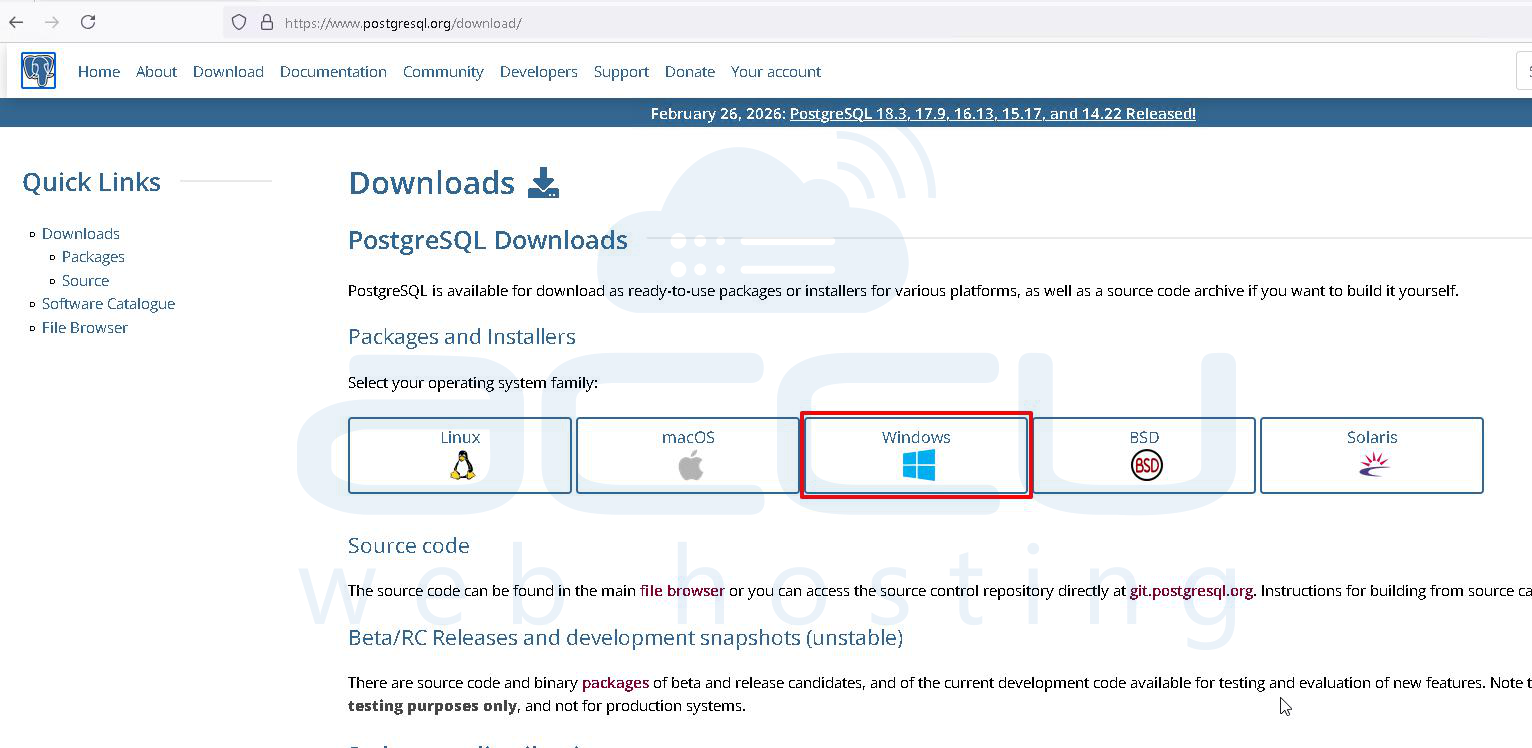Go to Download in the top navigation
This screenshot has height=748, width=1532.
(228, 72)
